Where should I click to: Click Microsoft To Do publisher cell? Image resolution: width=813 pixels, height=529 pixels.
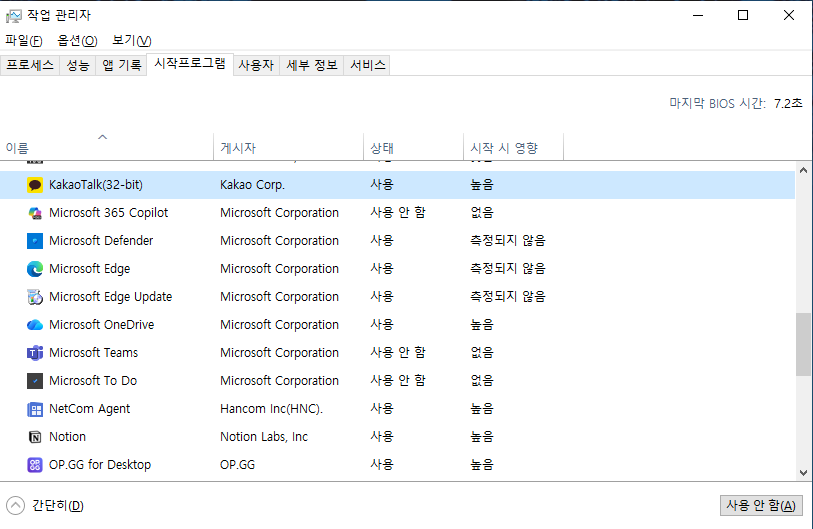[279, 381]
